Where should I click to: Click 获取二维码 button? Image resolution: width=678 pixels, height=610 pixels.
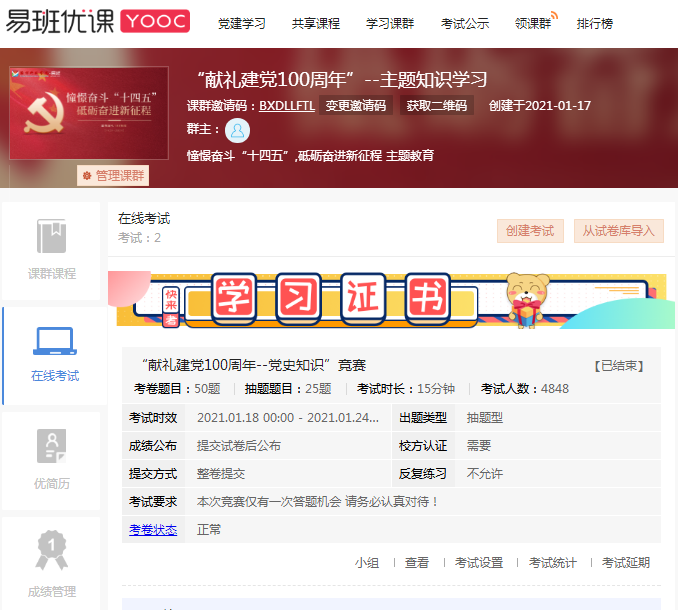tap(438, 106)
